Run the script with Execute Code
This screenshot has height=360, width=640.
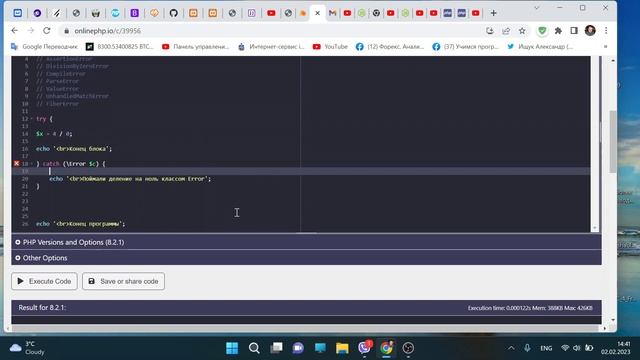pyautogui.click(x=44, y=281)
